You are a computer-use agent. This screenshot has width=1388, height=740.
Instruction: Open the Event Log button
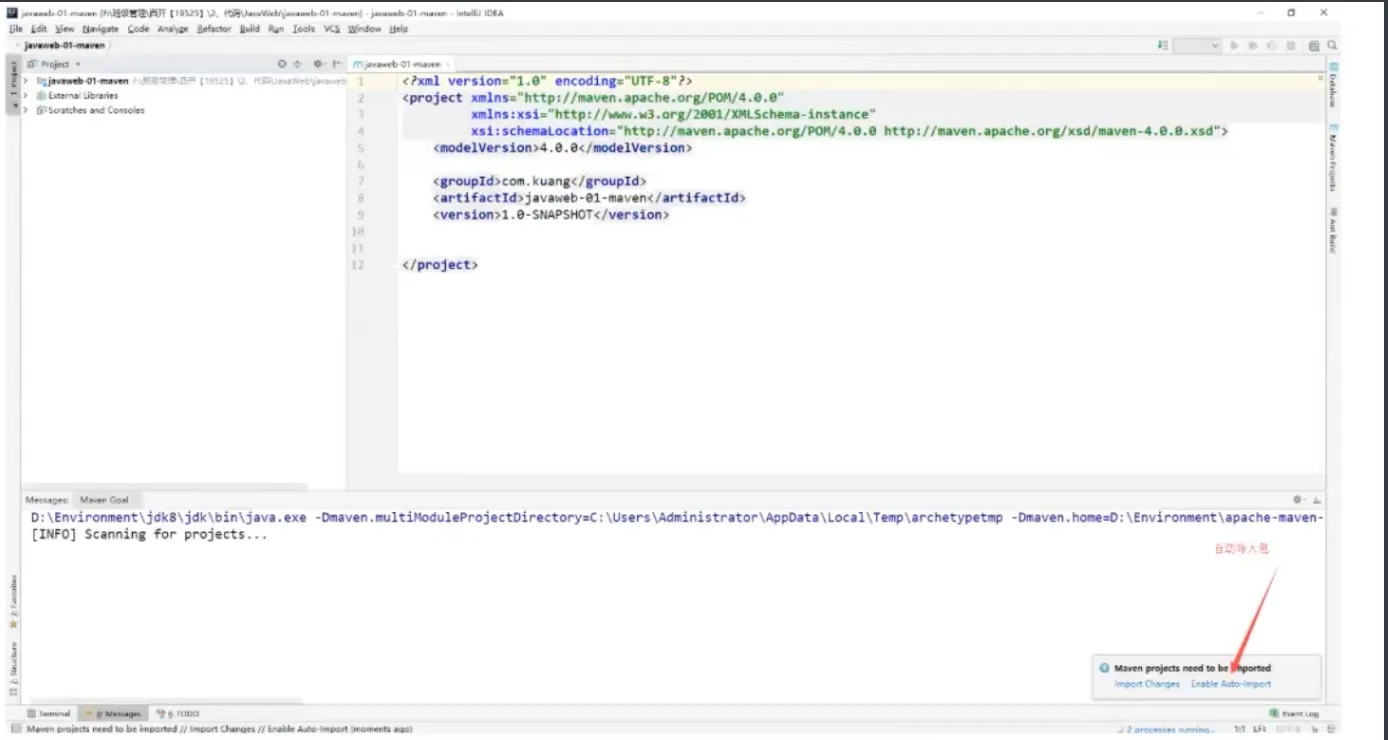click(x=1294, y=714)
